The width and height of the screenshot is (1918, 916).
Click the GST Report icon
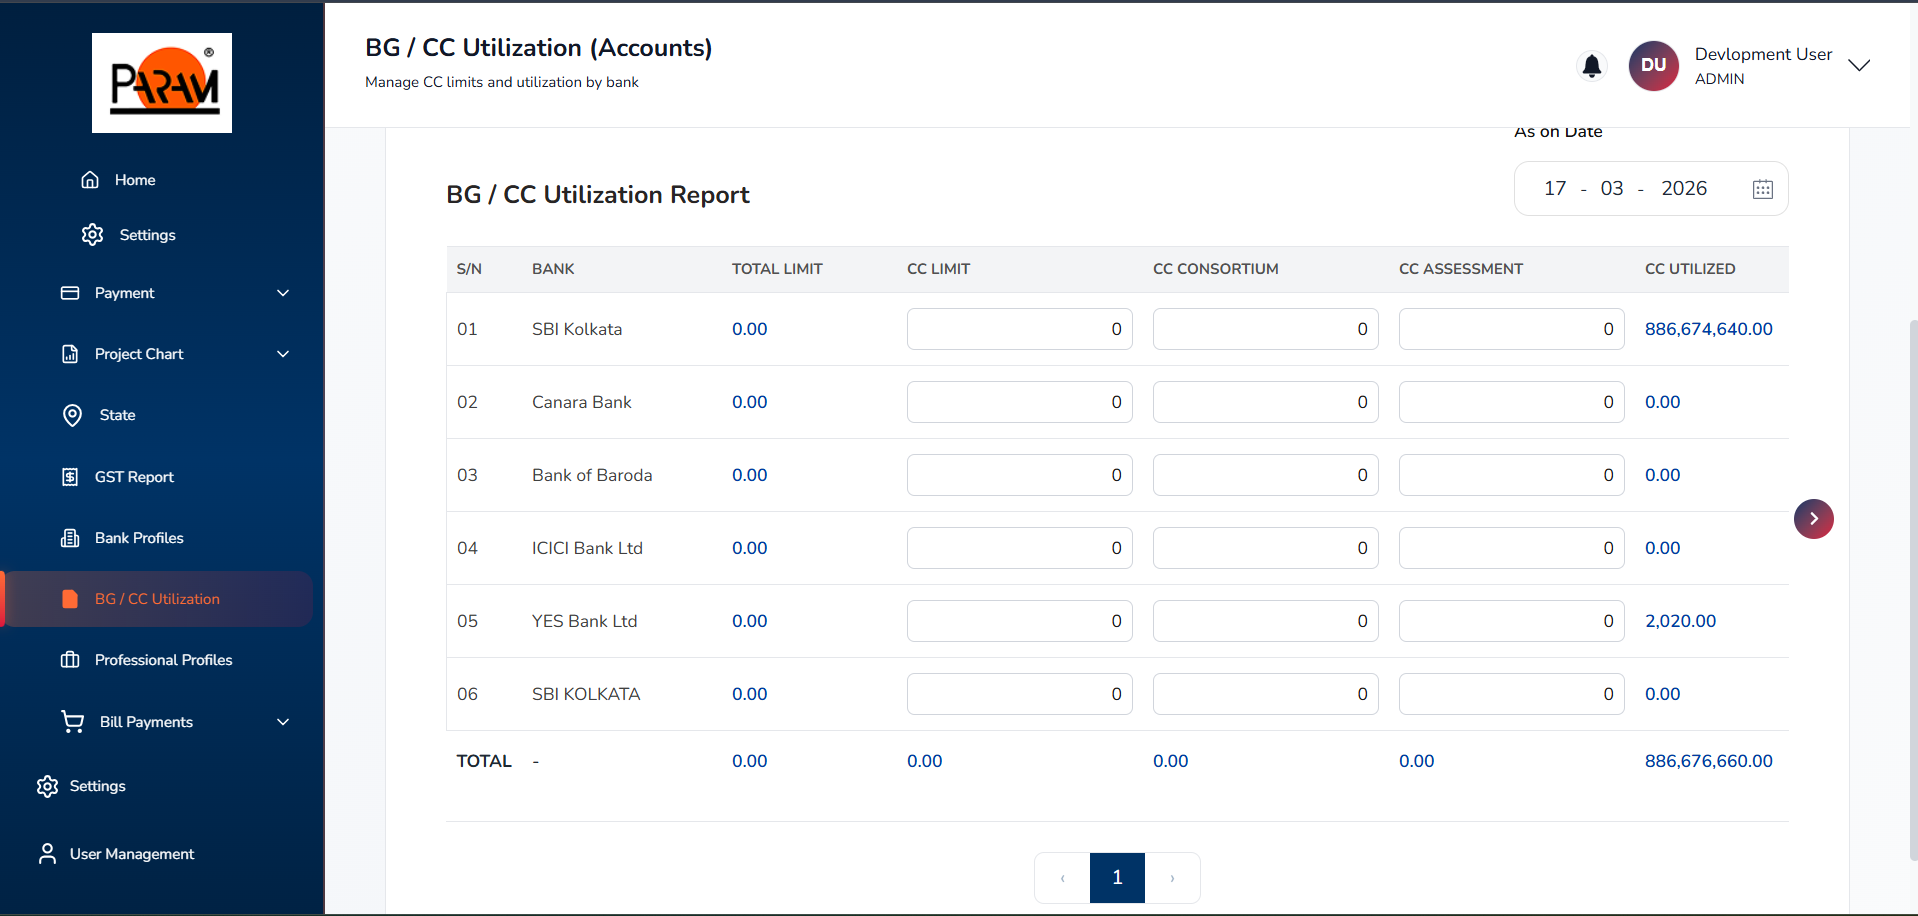coord(70,477)
